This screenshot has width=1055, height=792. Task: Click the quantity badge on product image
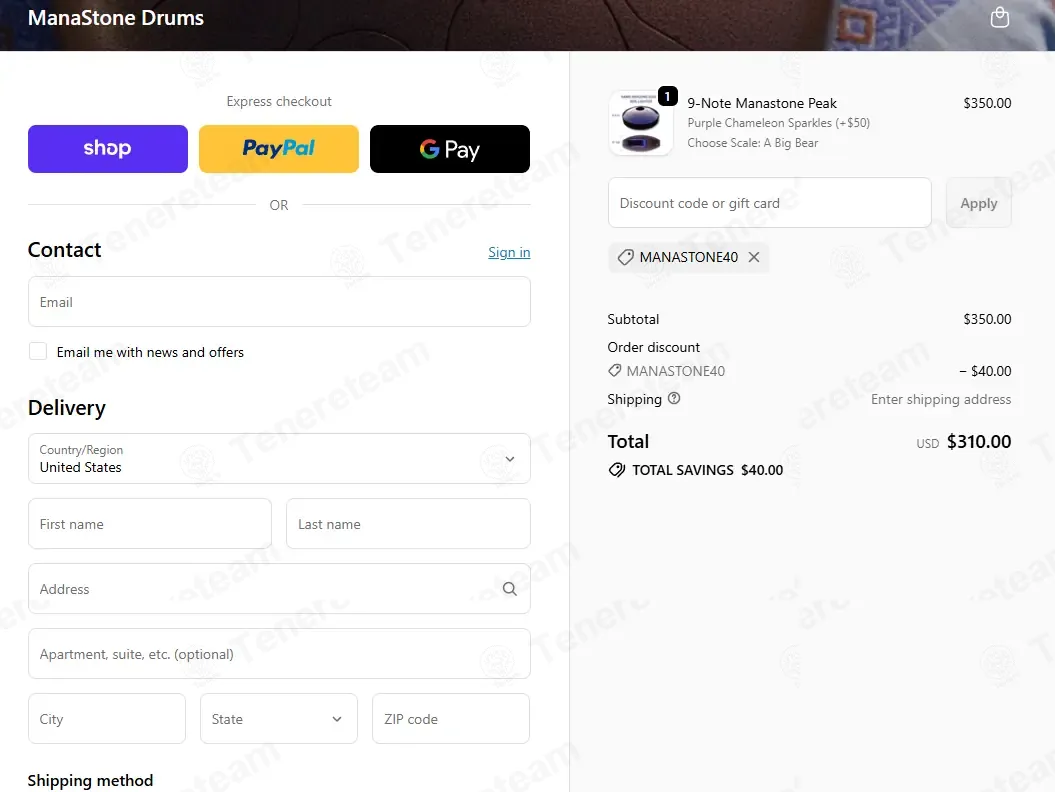point(667,96)
